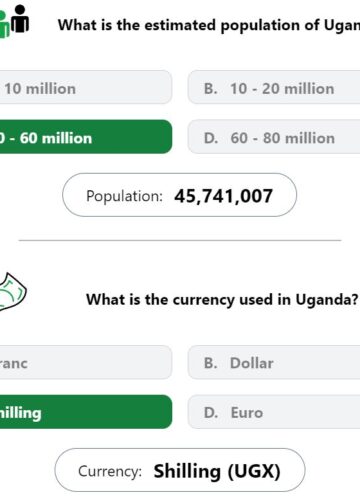Image resolution: width=360 pixels, height=504 pixels.
Task: Choose answer D. 60 - 80 million
Action: pyautogui.click(x=274, y=137)
